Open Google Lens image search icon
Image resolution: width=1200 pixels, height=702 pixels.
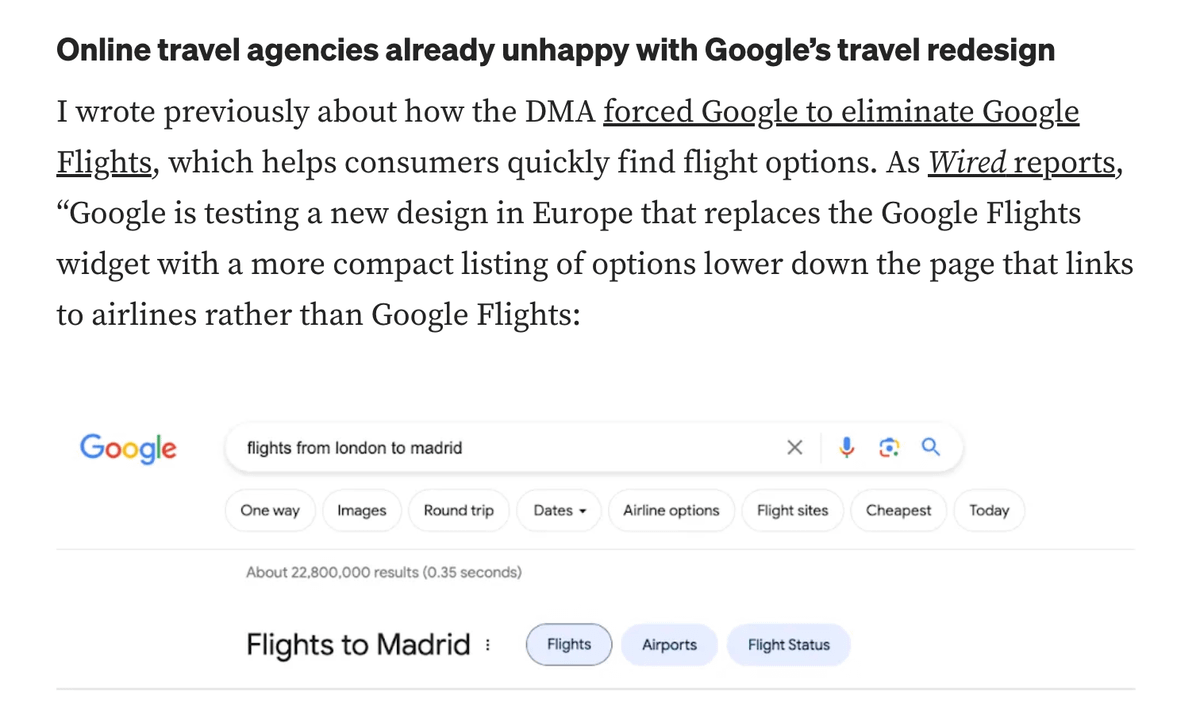[x=887, y=448]
